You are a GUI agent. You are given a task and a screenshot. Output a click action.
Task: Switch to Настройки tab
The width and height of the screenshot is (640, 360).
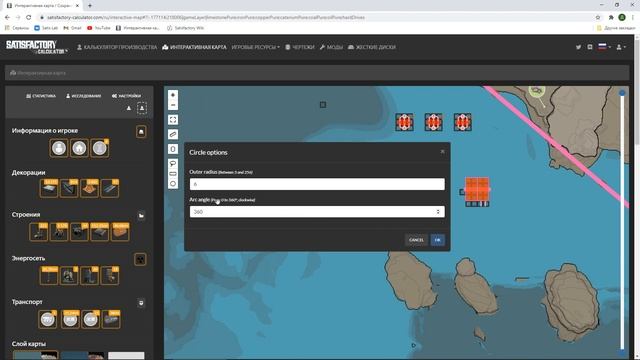click(x=127, y=96)
